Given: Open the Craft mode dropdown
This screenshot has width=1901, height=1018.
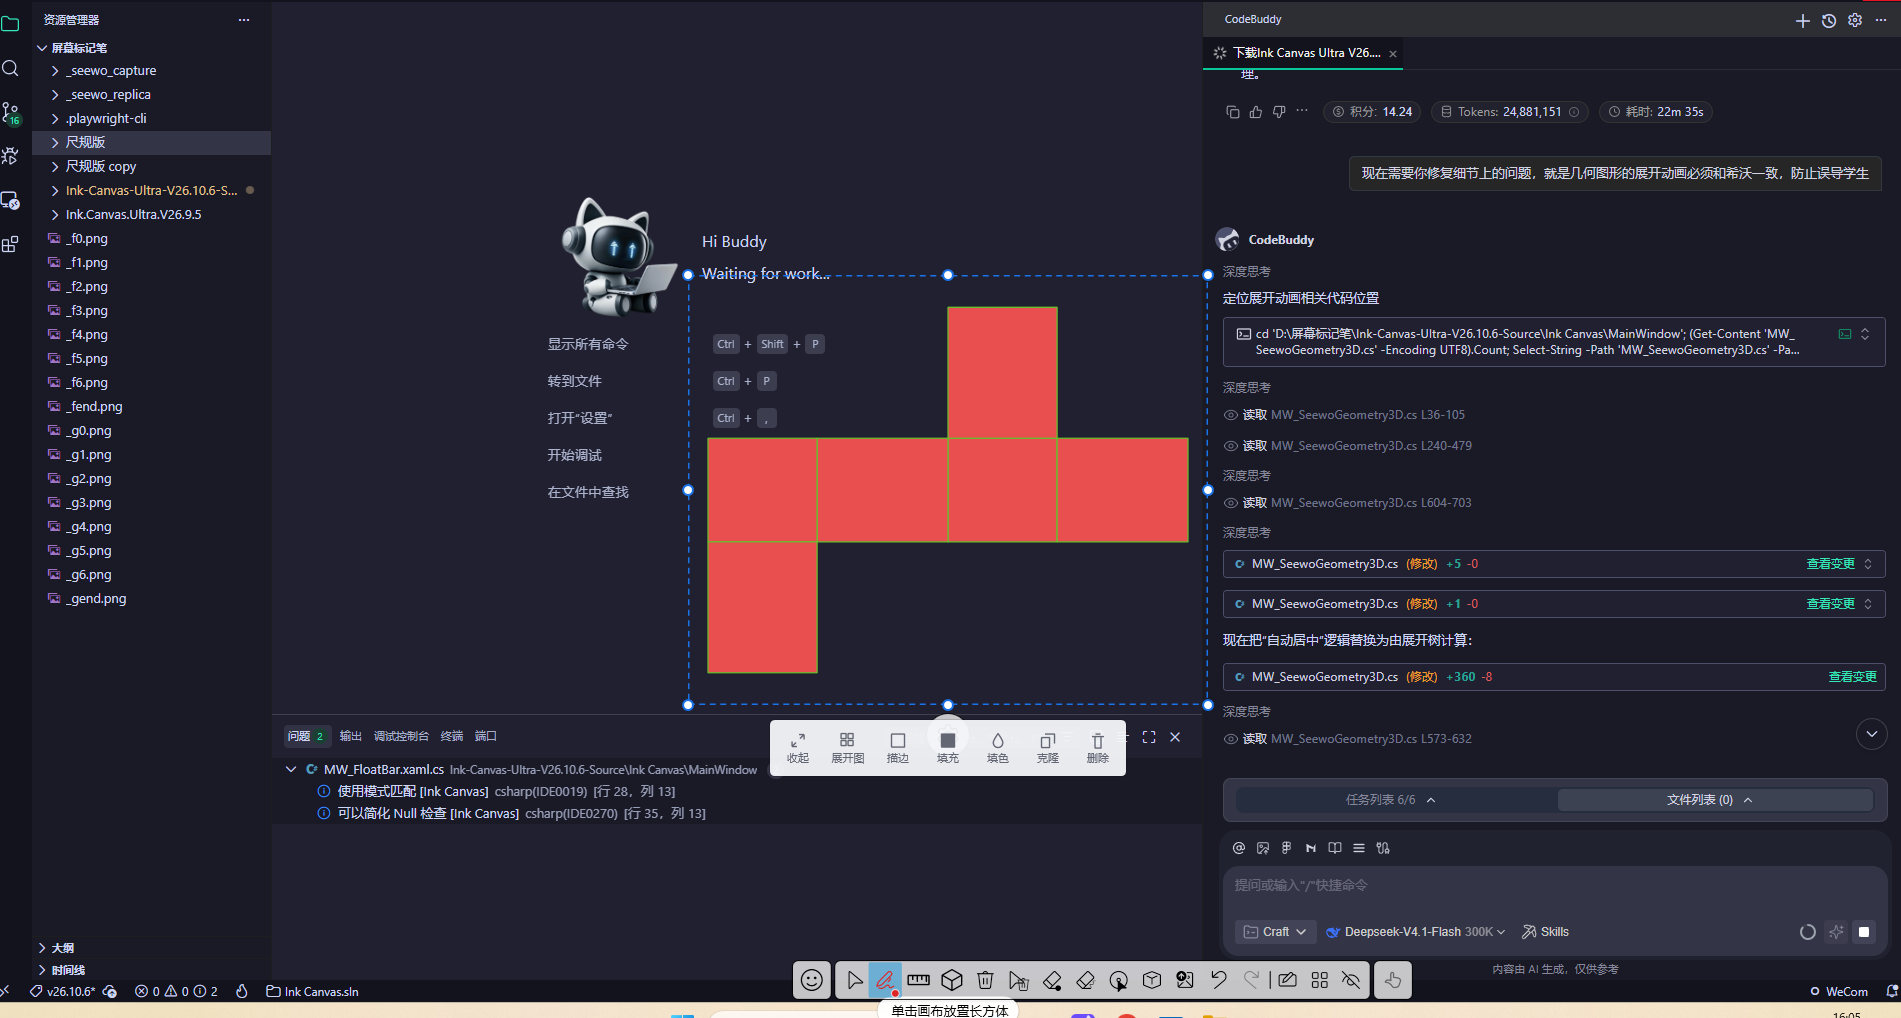Looking at the screenshot, I should coord(1275,932).
